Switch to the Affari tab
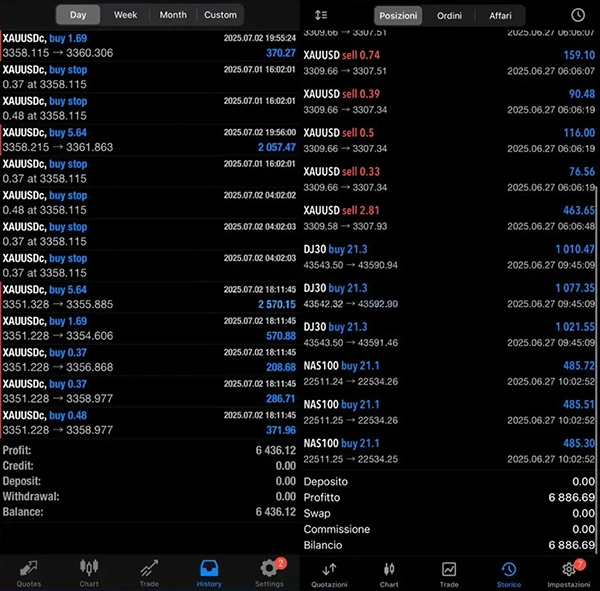This screenshot has height=591, width=600. [500, 16]
